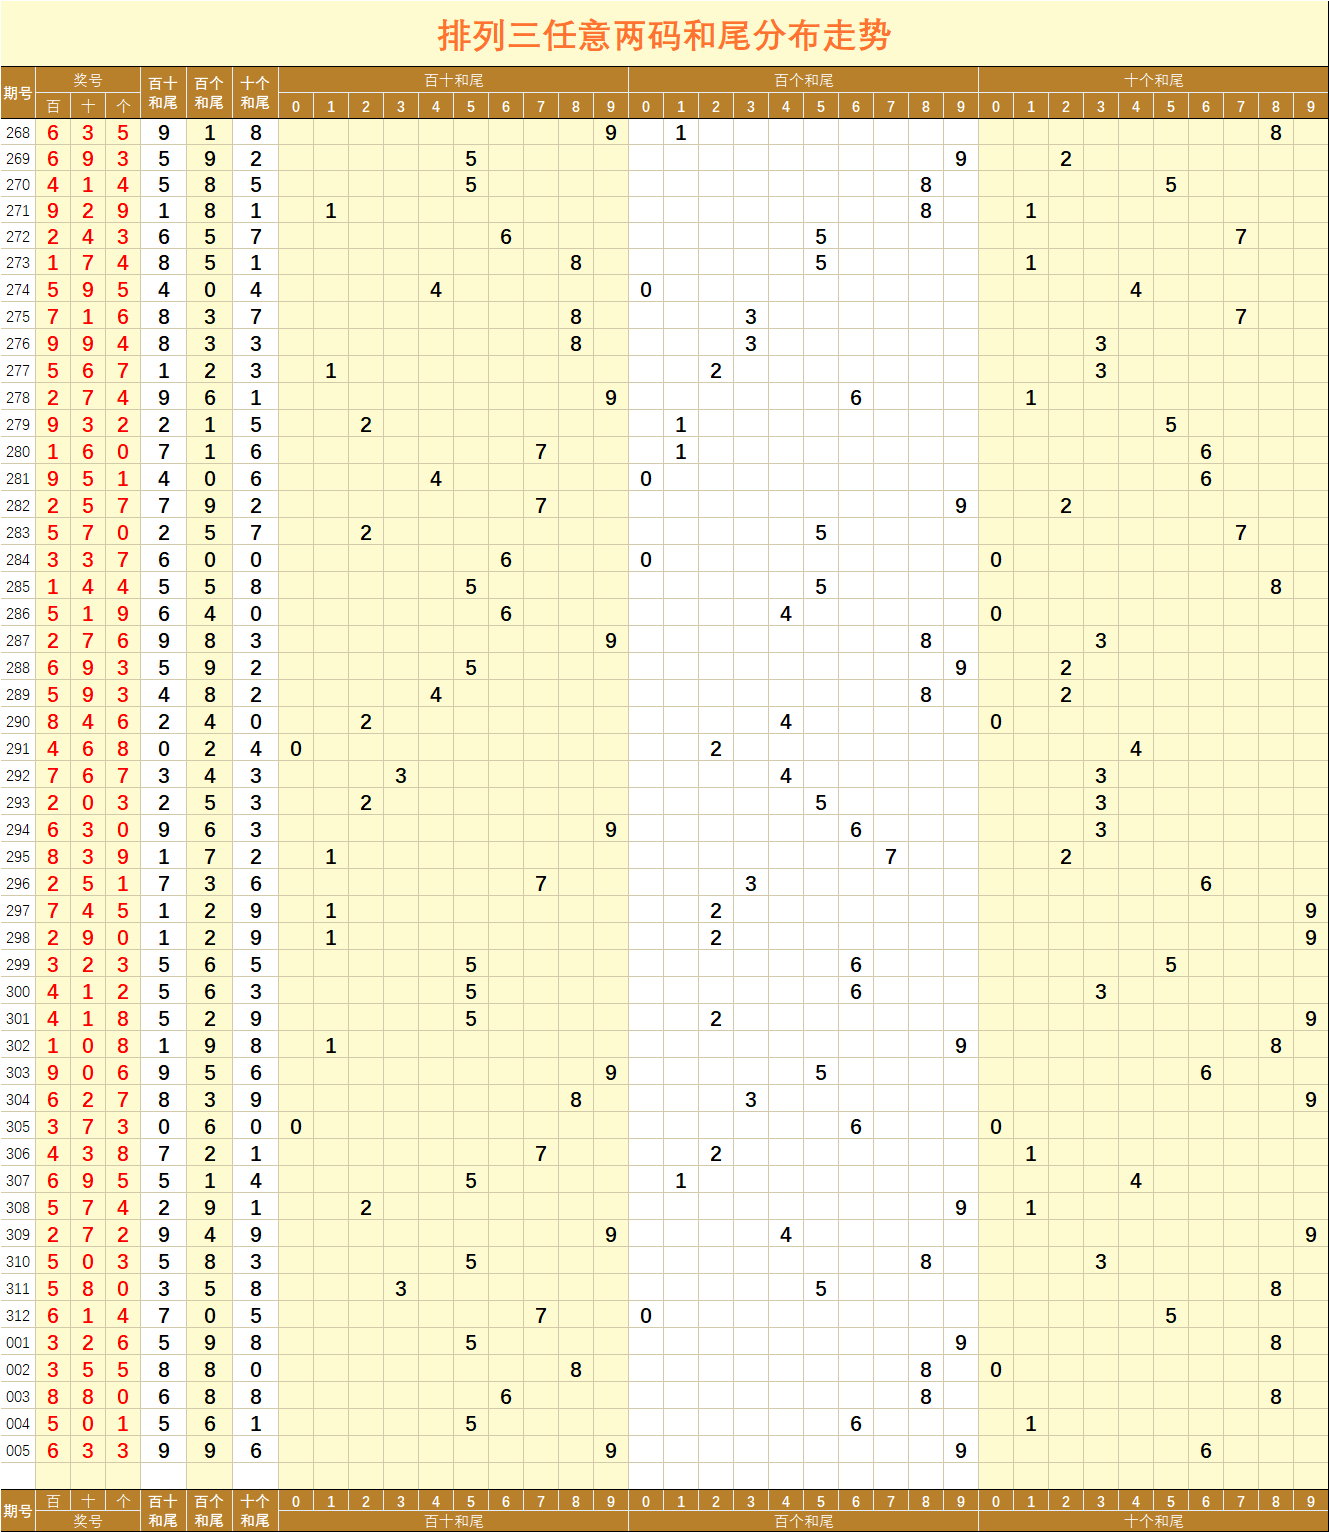This screenshot has height=1532, width=1329.
Task: Click the red tens digit 0 in row 293
Action: click(x=88, y=803)
